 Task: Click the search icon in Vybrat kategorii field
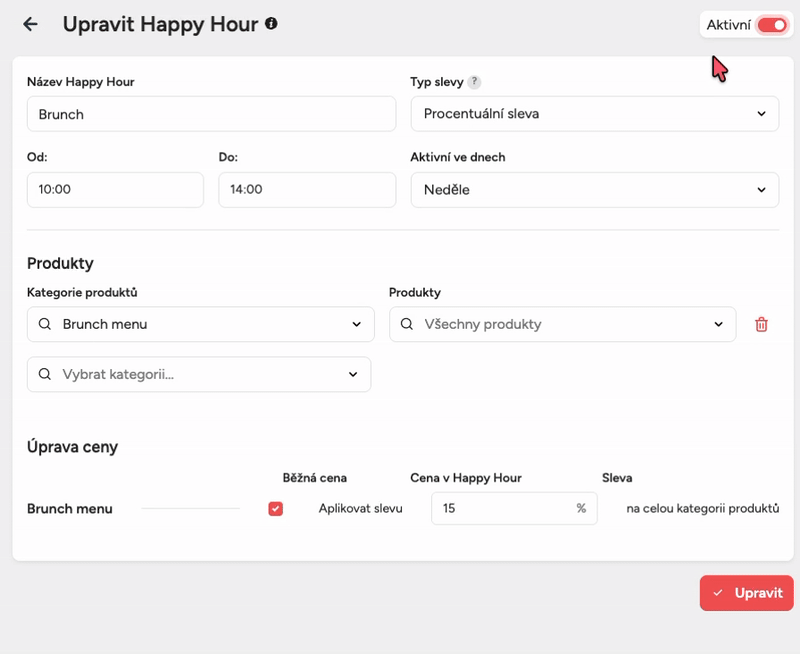coord(44,374)
